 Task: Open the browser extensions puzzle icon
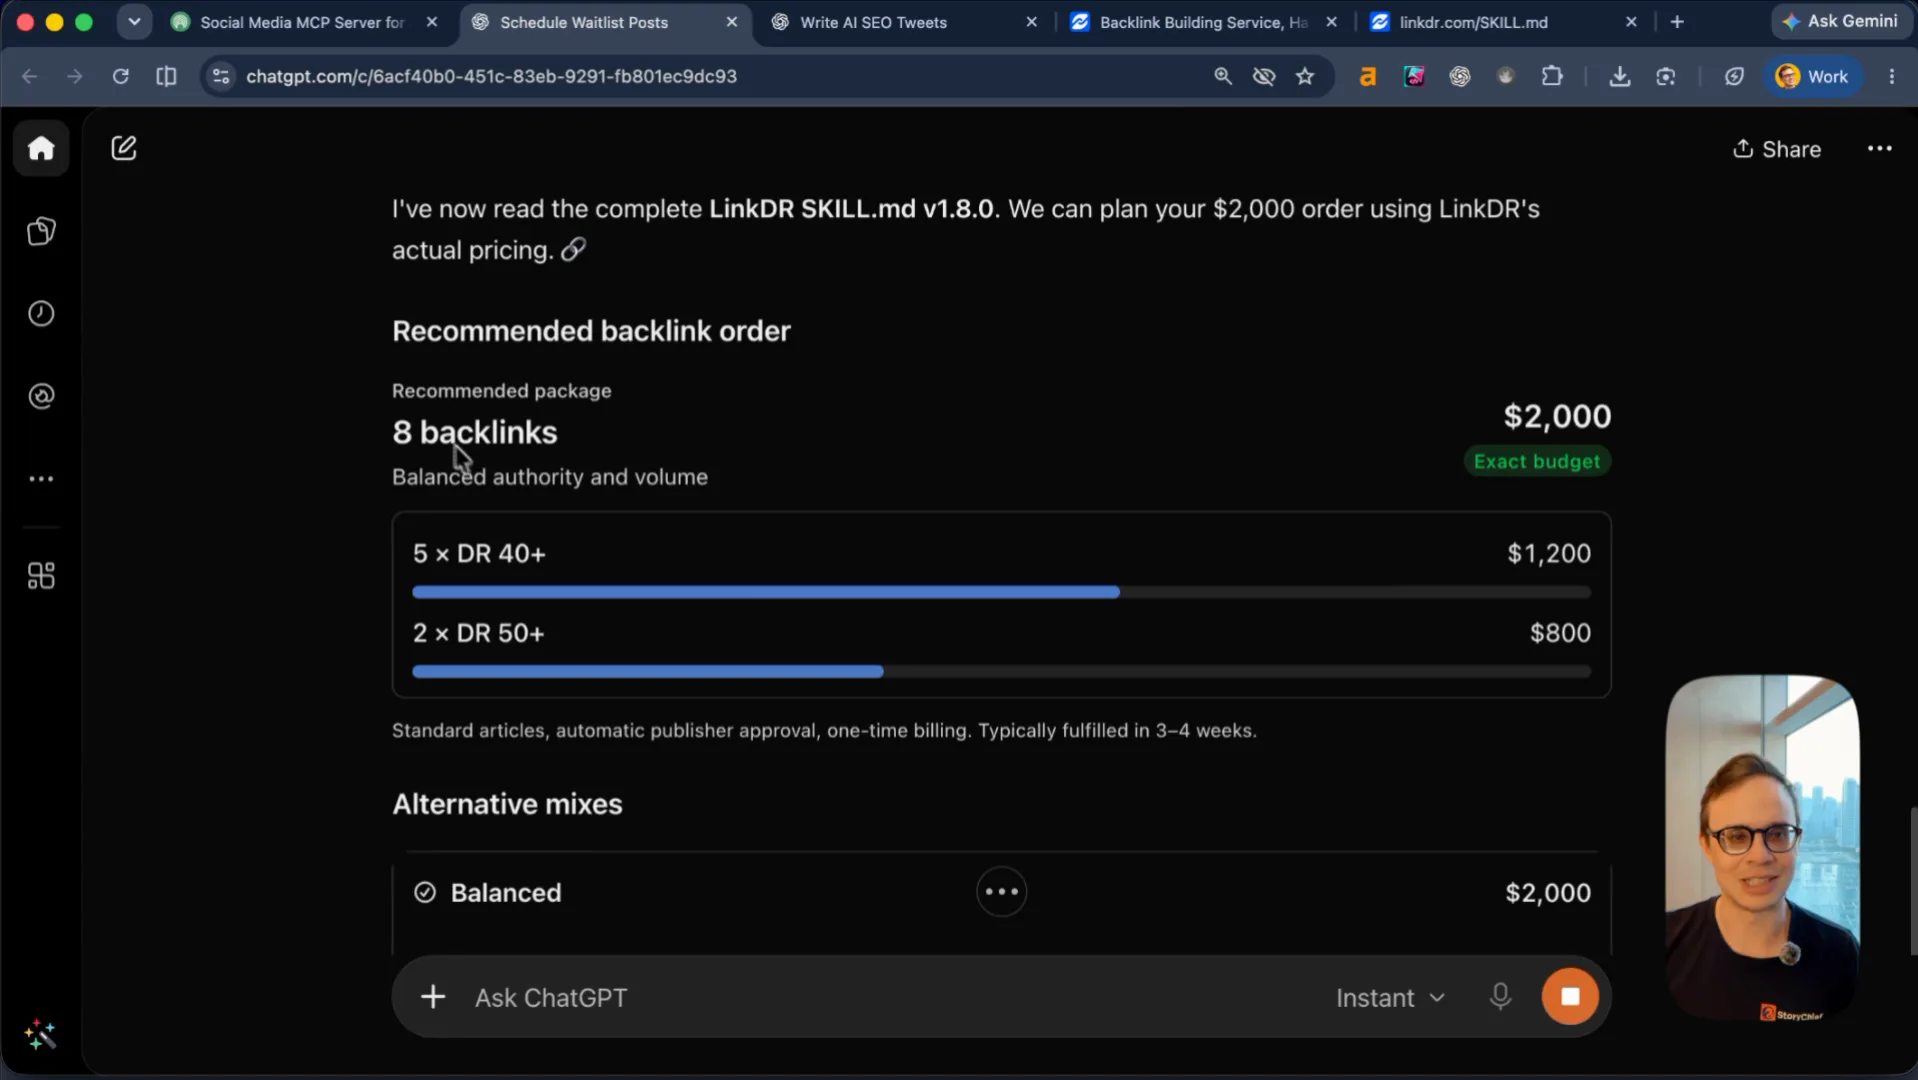click(x=1552, y=76)
